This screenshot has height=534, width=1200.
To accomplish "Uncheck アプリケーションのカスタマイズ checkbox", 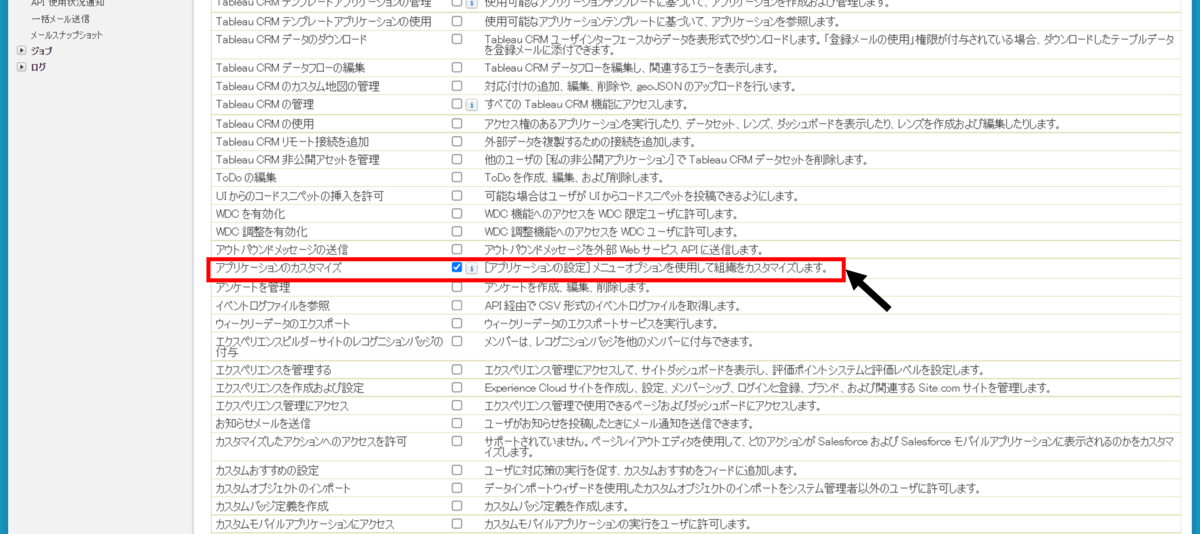I will (x=457, y=268).
